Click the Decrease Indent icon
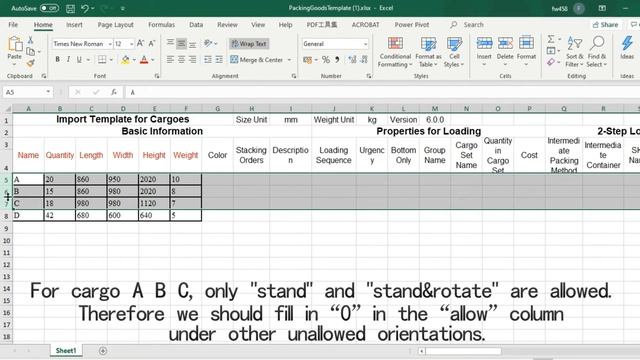Image resolution: width=640 pixels, height=360 pixels. 208,60
